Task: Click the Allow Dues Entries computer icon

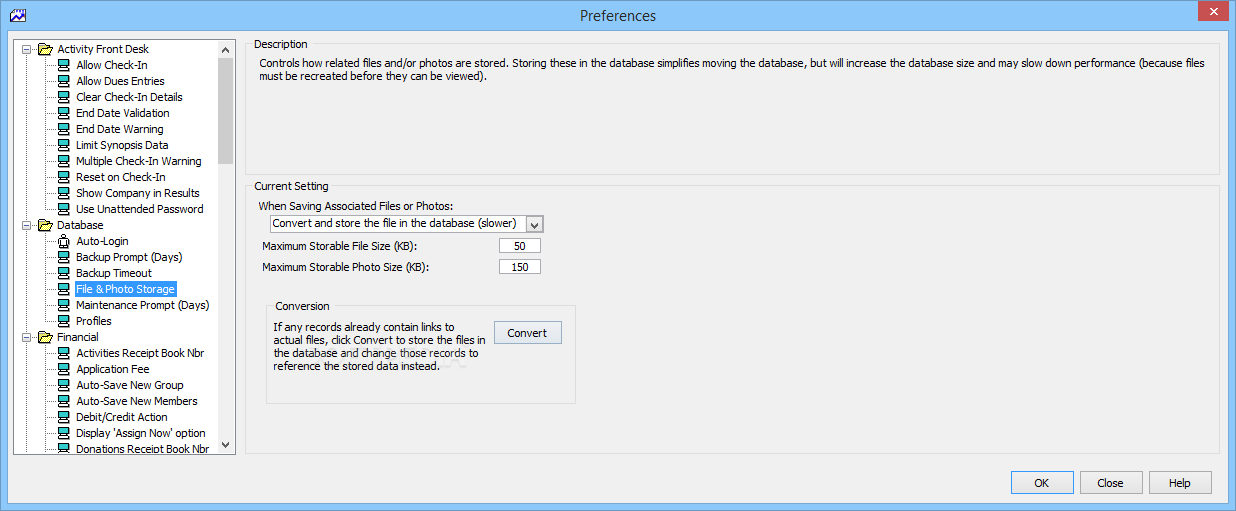Action: (x=63, y=81)
